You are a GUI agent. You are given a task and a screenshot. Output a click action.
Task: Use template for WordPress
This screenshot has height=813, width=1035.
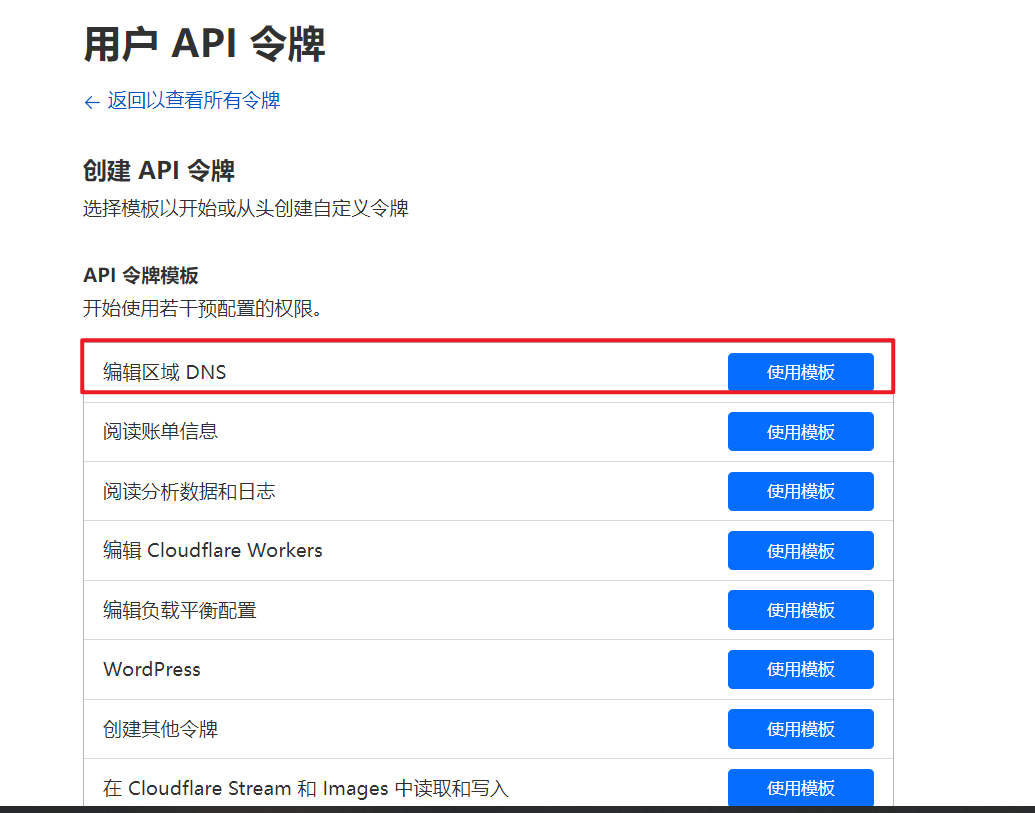coord(800,669)
